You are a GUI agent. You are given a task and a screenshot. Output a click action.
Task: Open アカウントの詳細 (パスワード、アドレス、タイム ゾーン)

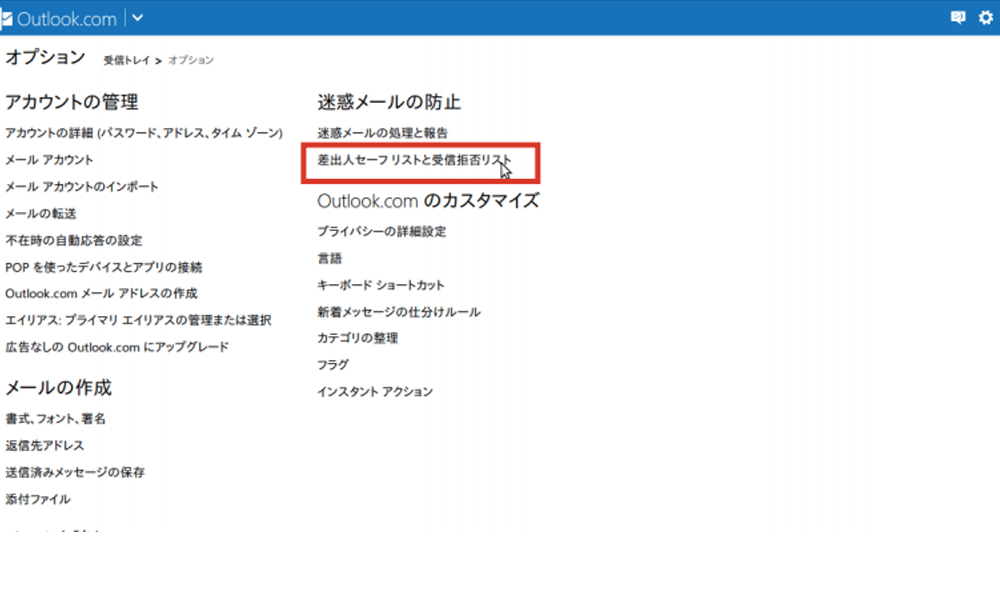144,133
